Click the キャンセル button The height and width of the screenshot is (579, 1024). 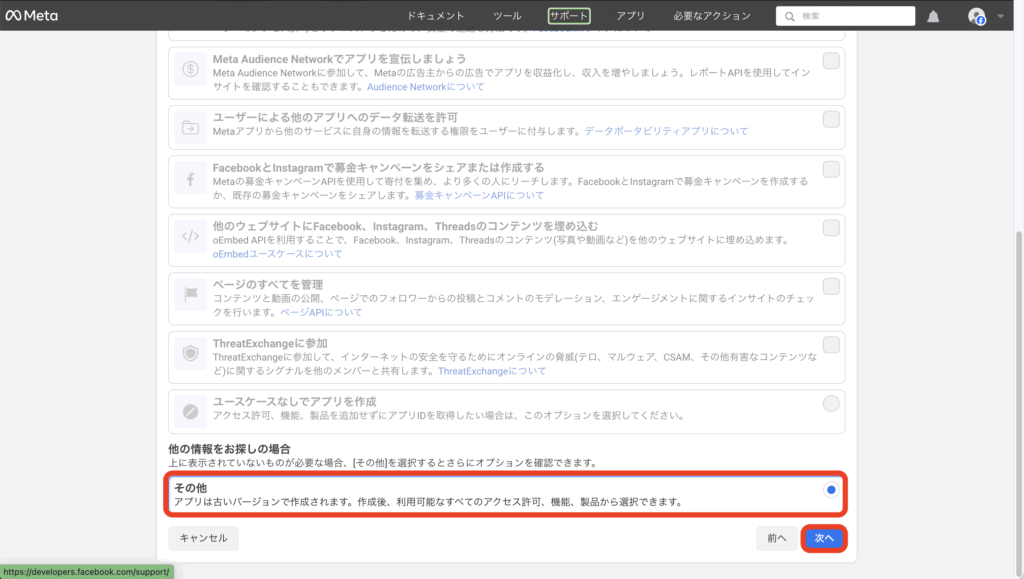[203, 538]
